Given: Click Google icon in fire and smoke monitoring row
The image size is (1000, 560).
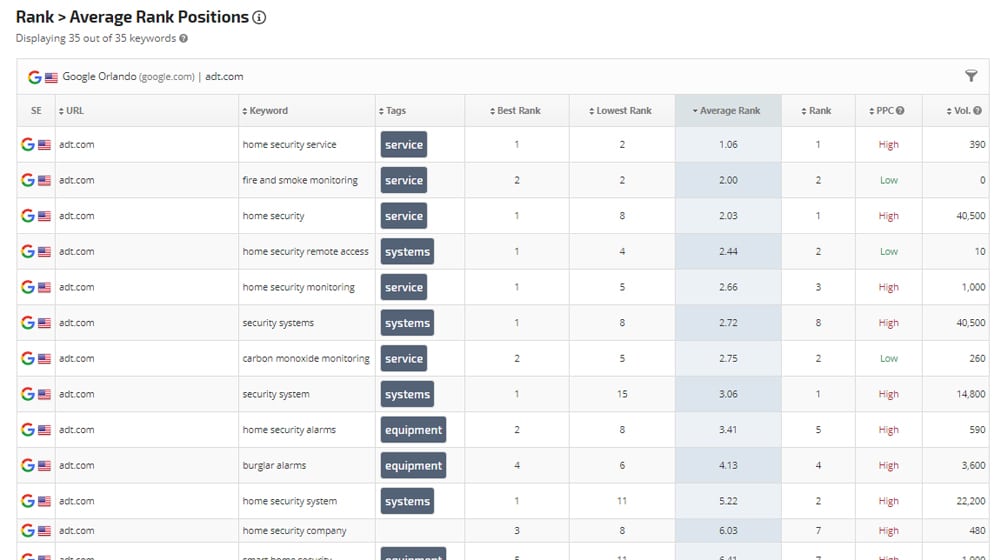Looking at the screenshot, I should [27, 180].
